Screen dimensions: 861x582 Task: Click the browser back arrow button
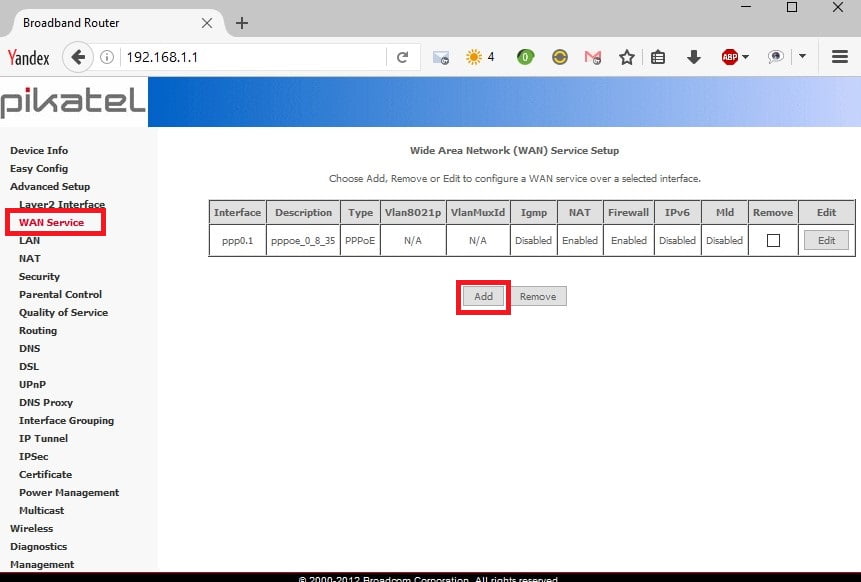pos(78,57)
